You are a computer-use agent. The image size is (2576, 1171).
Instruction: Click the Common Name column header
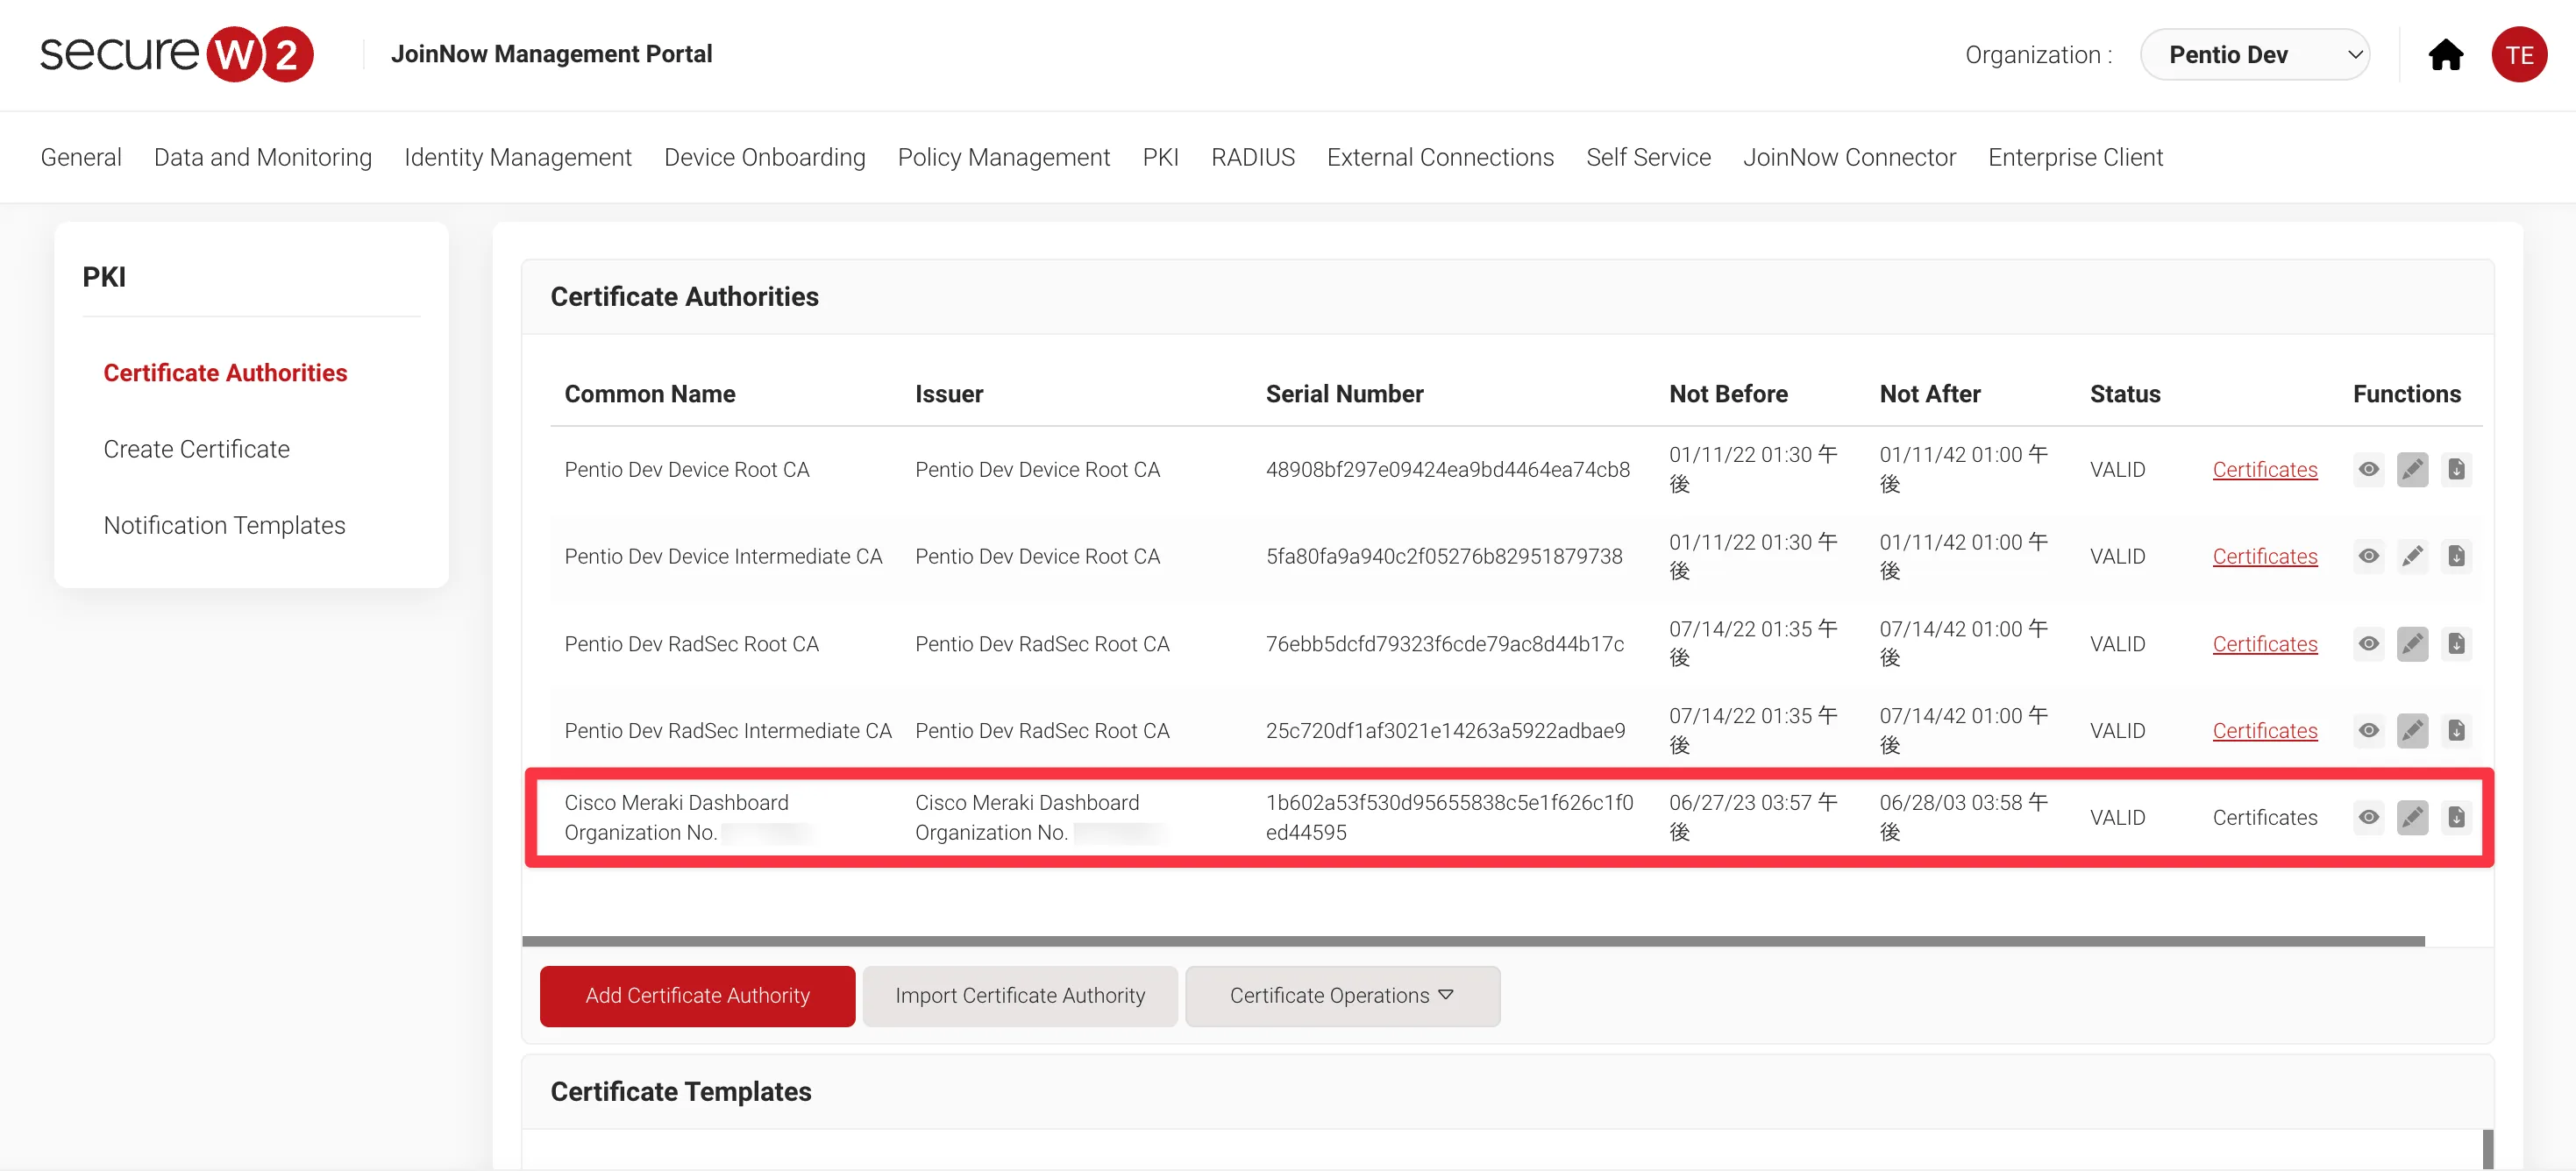649,394
